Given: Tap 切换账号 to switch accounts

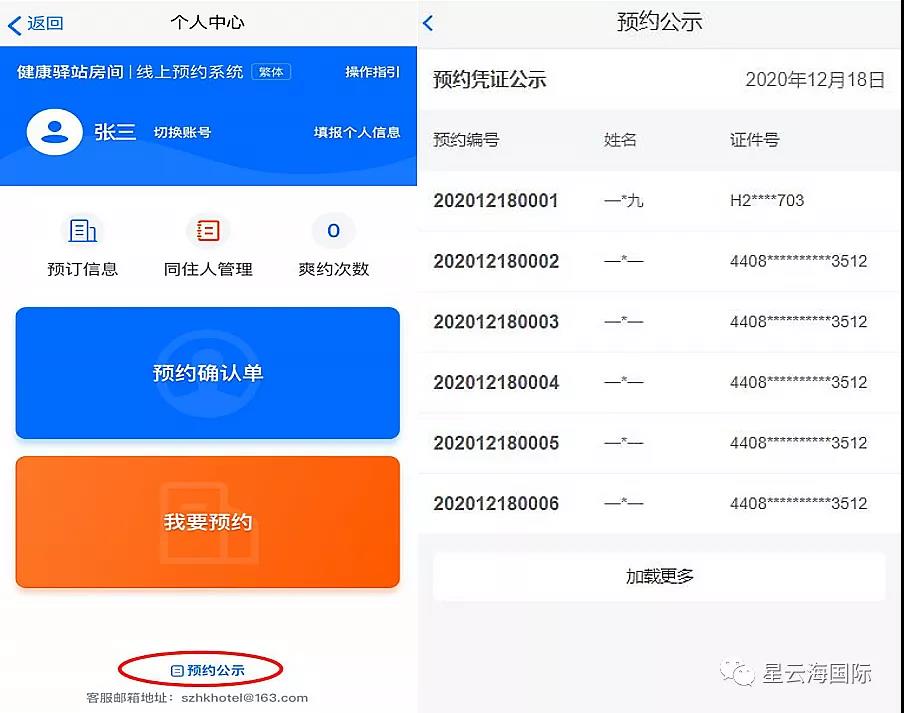Looking at the screenshot, I should tap(167, 132).
